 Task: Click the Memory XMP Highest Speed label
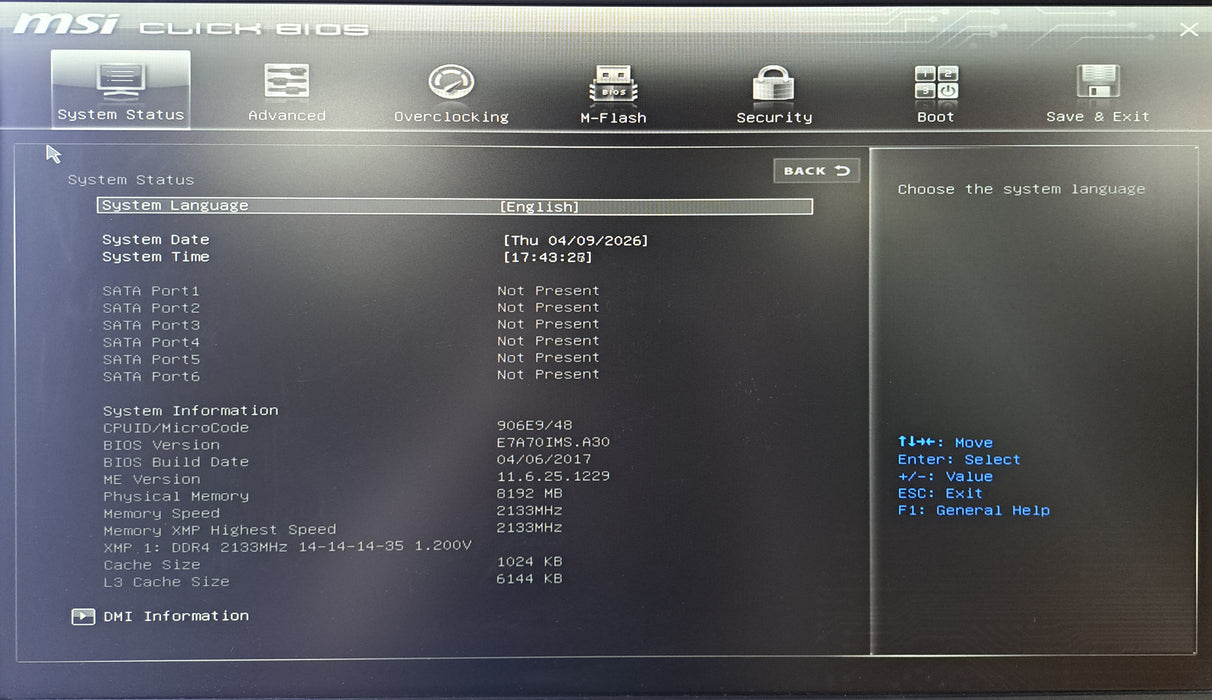(x=220, y=530)
